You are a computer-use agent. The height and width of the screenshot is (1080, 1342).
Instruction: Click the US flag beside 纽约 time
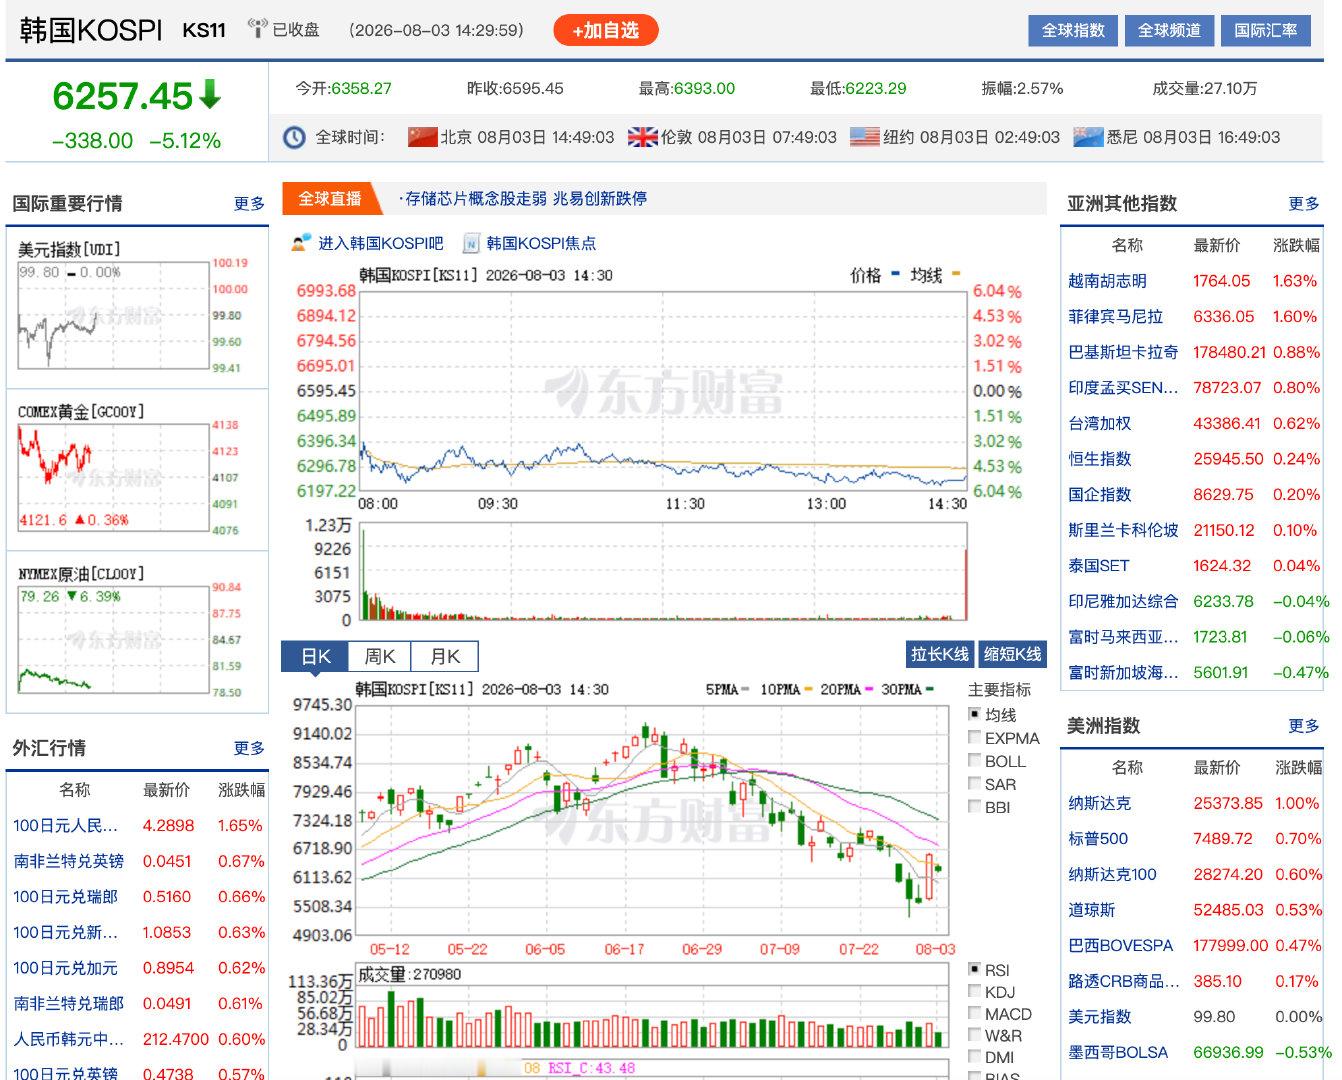[x=864, y=137]
